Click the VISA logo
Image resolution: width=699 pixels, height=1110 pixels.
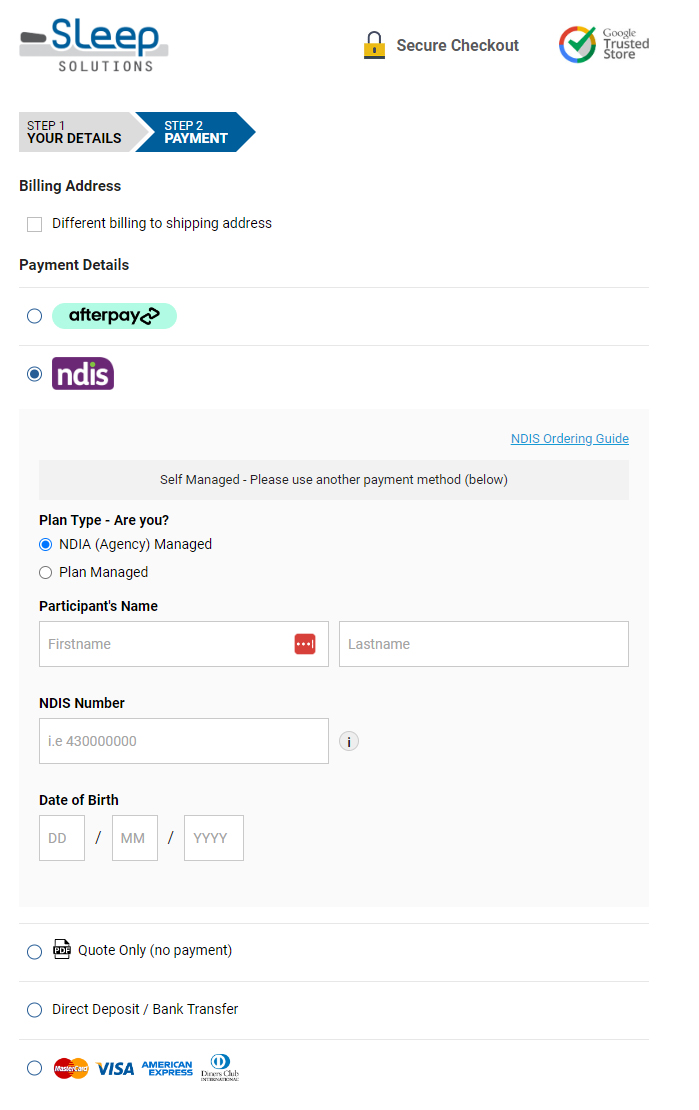click(x=114, y=1068)
